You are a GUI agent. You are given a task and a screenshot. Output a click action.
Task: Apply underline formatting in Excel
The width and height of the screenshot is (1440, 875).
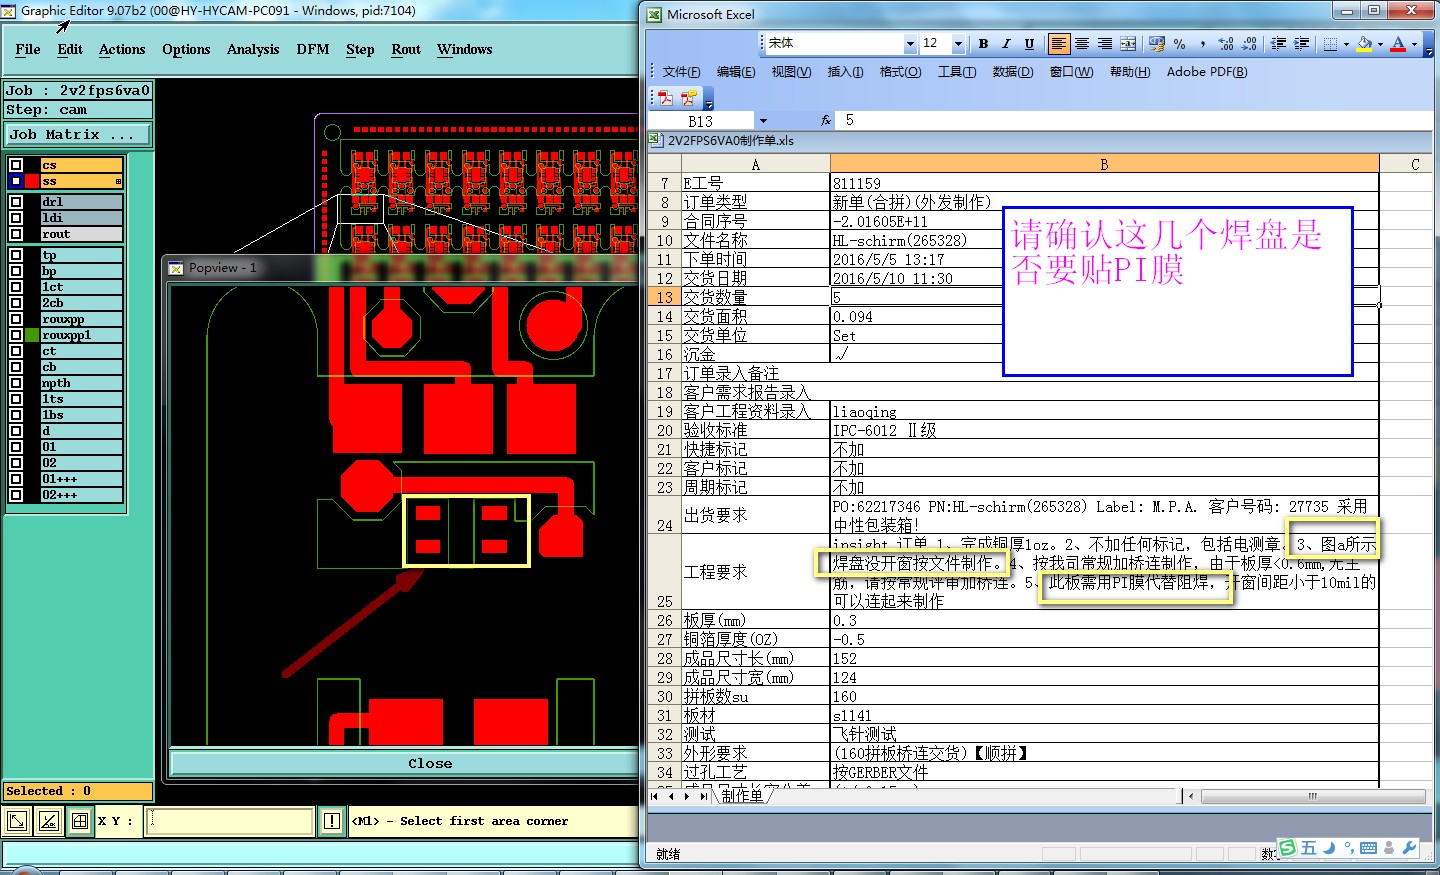[x=1029, y=44]
